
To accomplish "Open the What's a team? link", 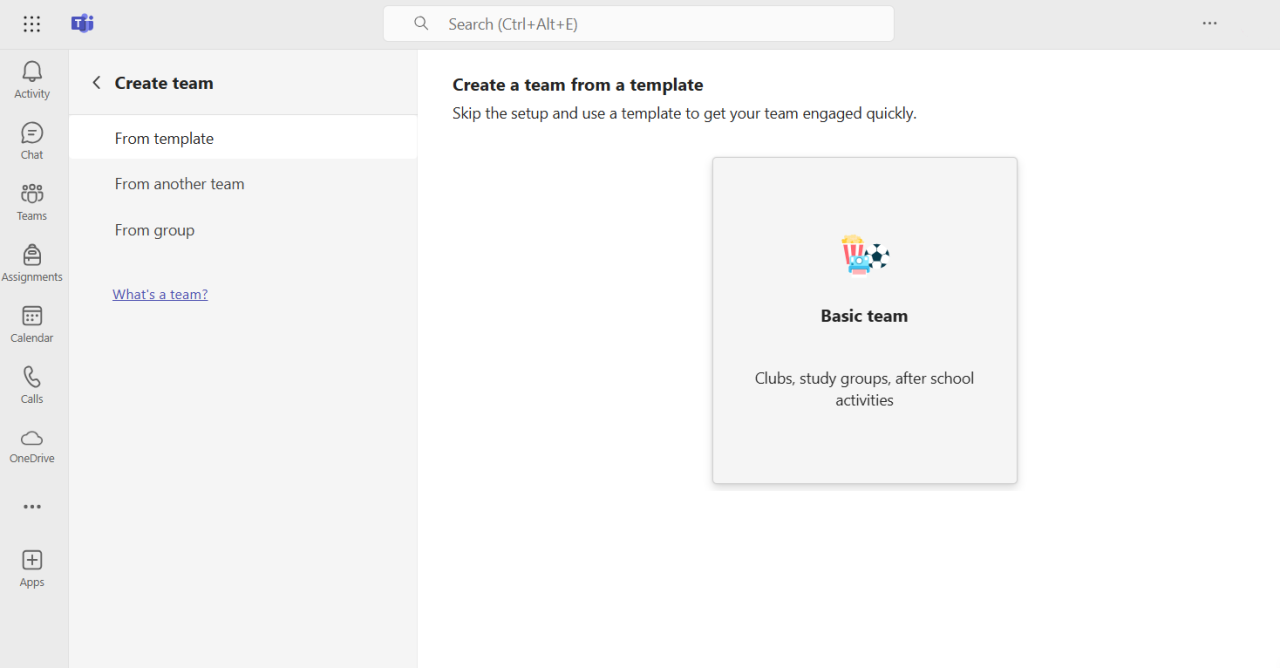I will (x=160, y=294).
